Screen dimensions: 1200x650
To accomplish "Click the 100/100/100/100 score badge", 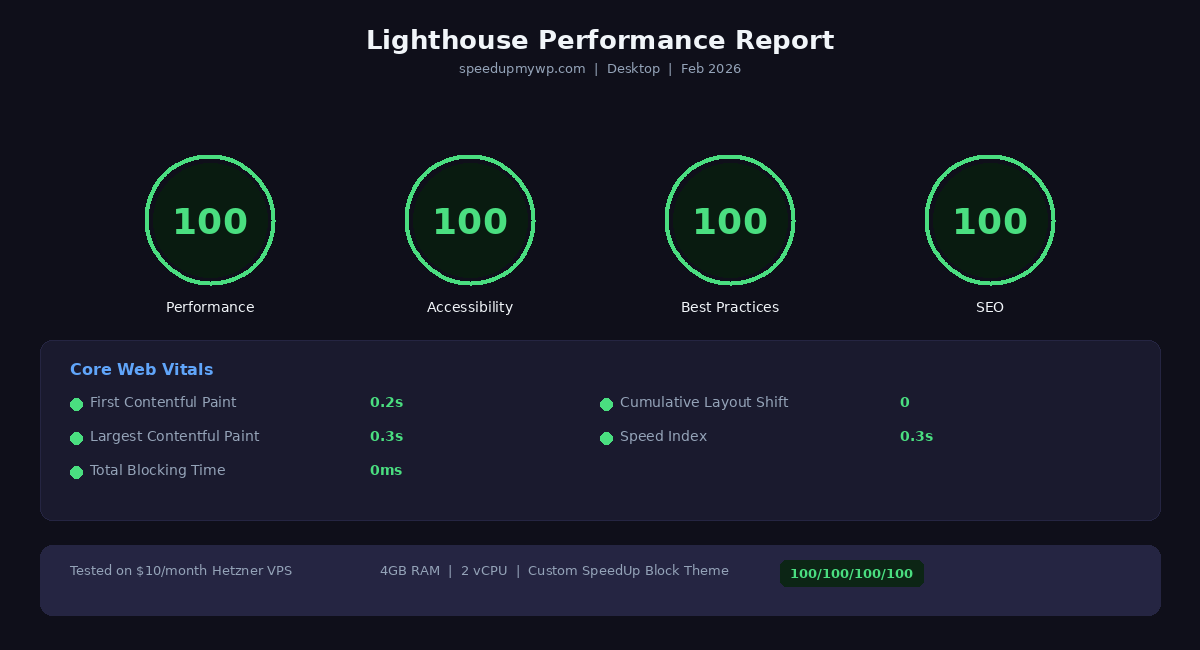I will (851, 573).
